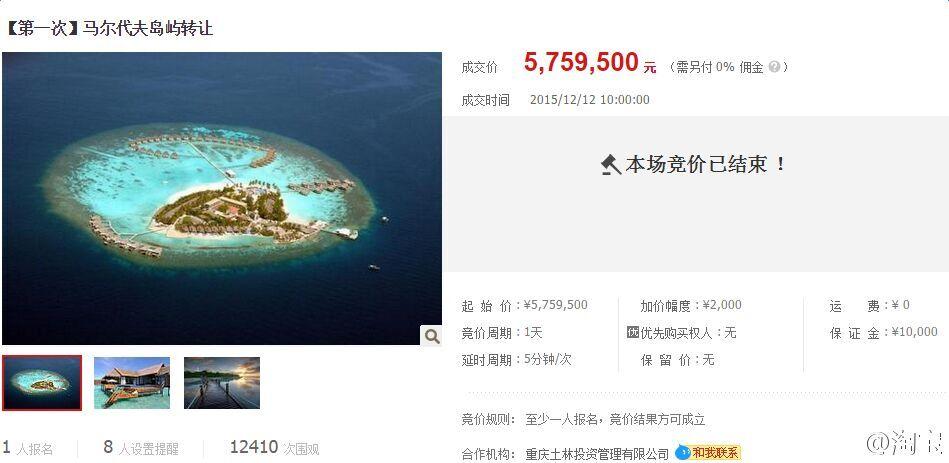
Task: Click the 保证金 ¥10,000 deposit info
Action: click(884, 332)
